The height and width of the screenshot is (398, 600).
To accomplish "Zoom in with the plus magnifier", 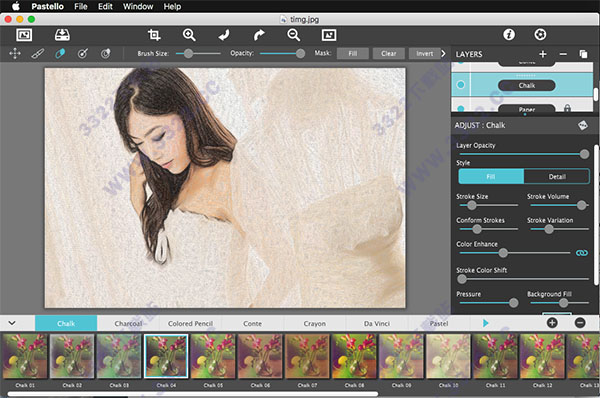I will pos(189,35).
